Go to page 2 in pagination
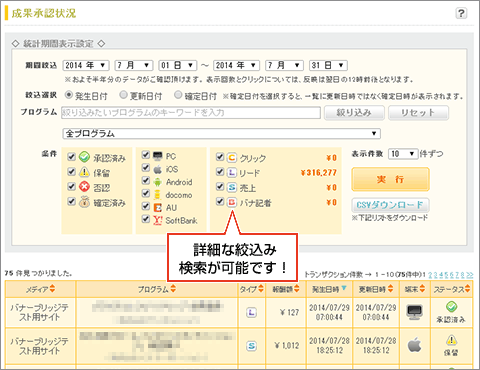Viewport: 480px width, 370px height. pyautogui.click(x=430, y=275)
